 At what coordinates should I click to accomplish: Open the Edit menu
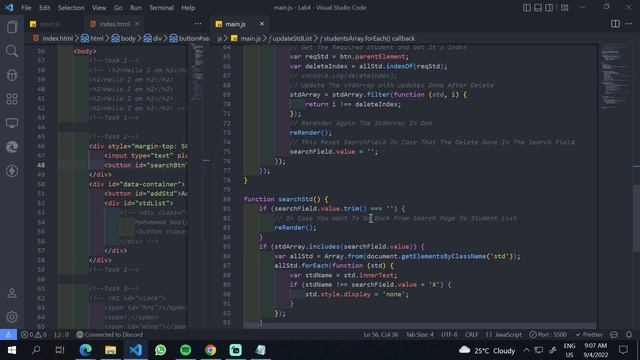tap(44, 8)
